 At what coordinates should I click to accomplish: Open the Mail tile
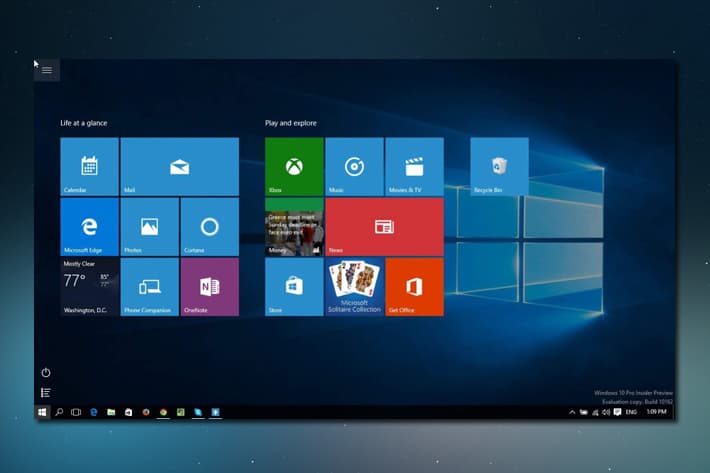180,167
